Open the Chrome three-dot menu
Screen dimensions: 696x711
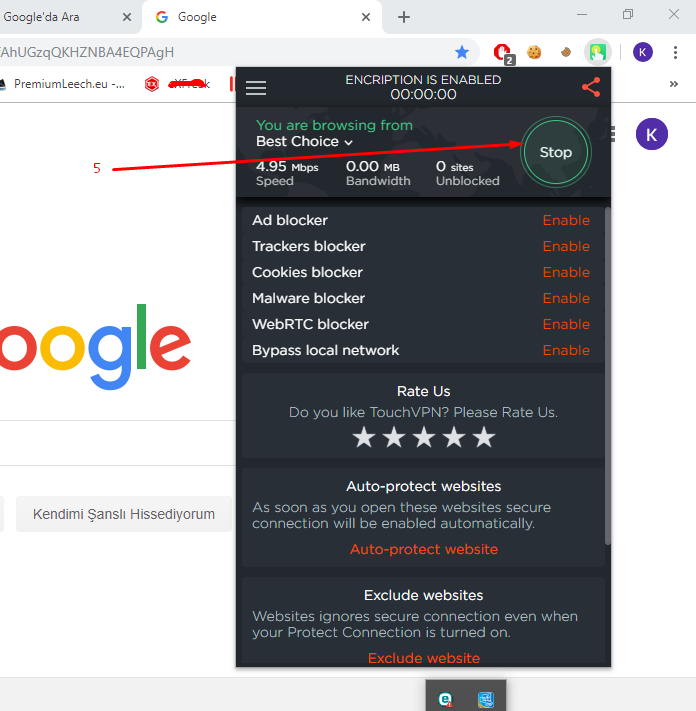tap(675, 53)
